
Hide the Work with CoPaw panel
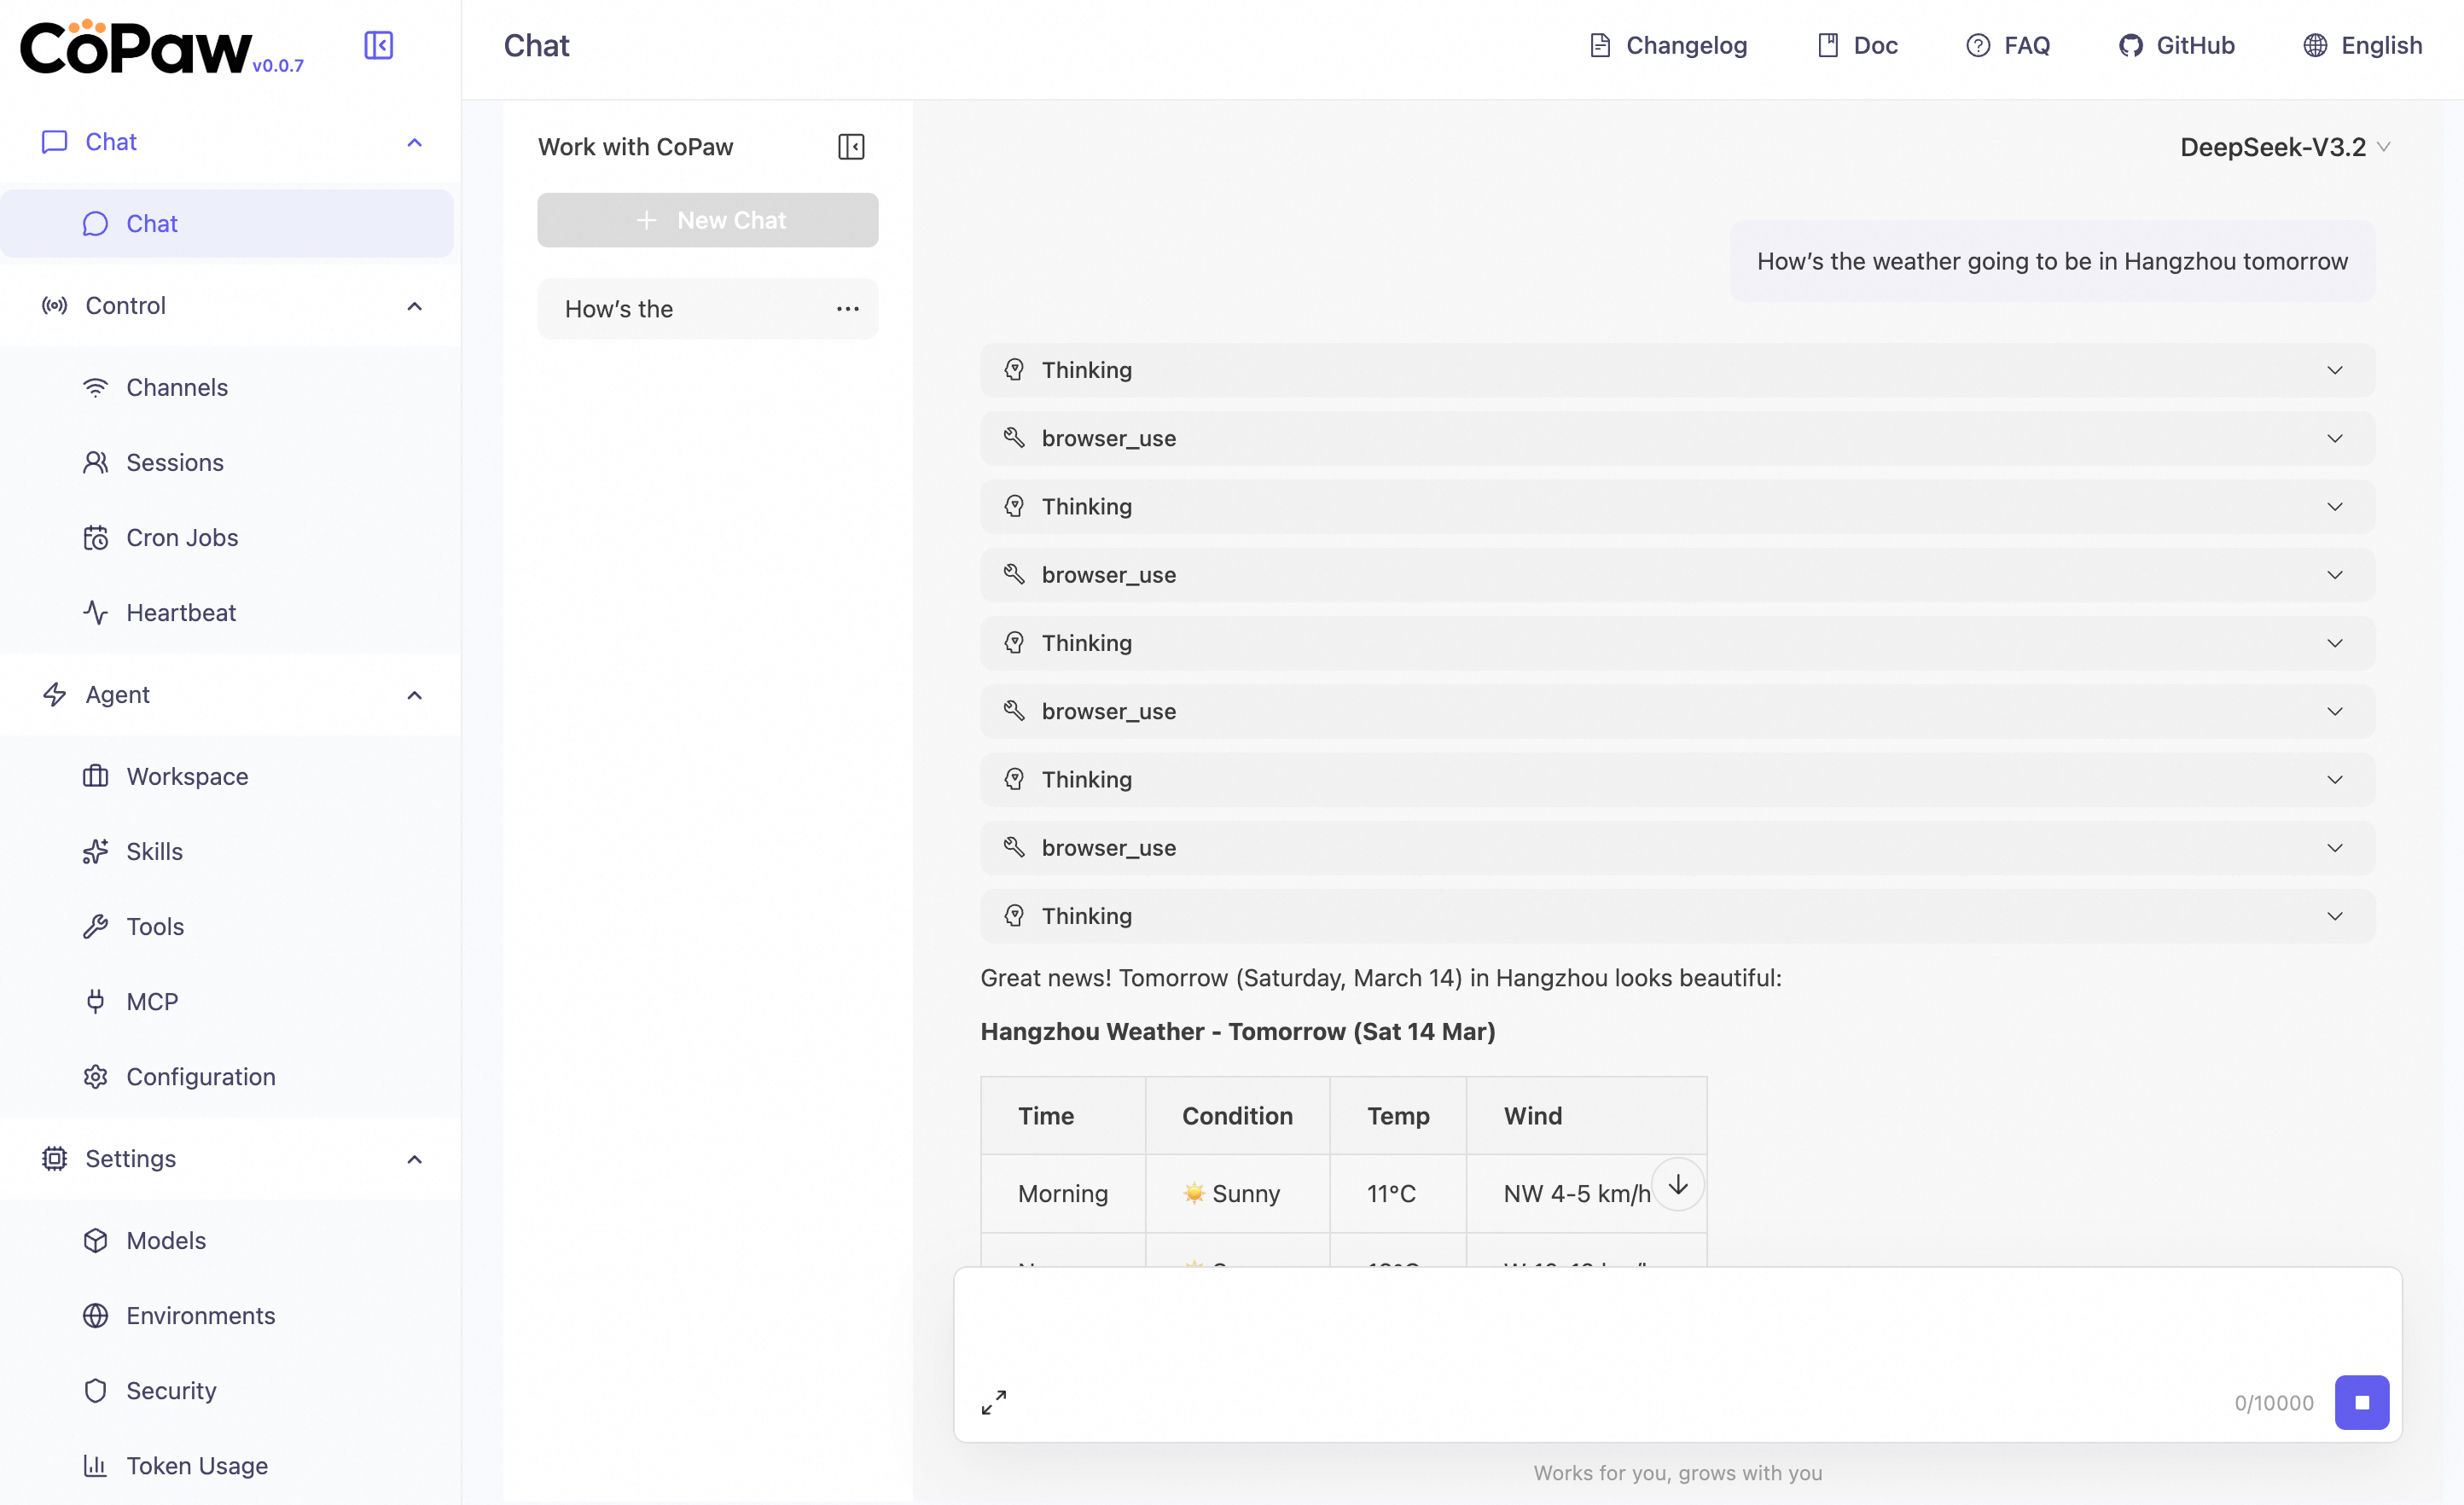(x=850, y=147)
